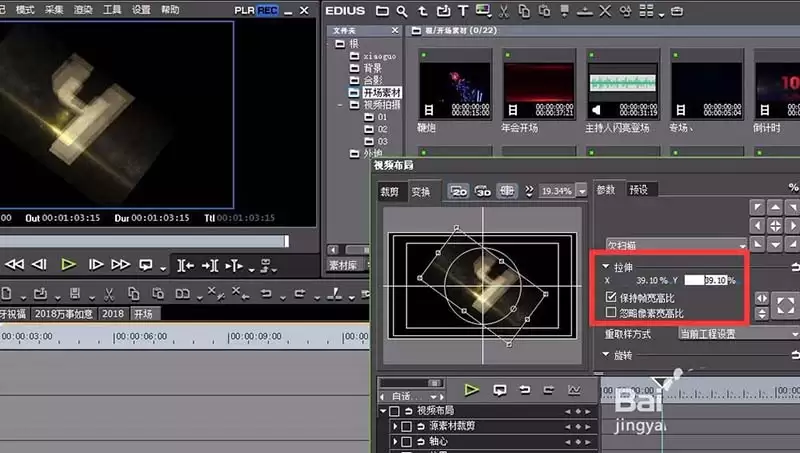Image resolution: width=800 pixels, height=453 pixels.
Task: Switch to the 裁剪 crop tab
Action: click(389, 192)
